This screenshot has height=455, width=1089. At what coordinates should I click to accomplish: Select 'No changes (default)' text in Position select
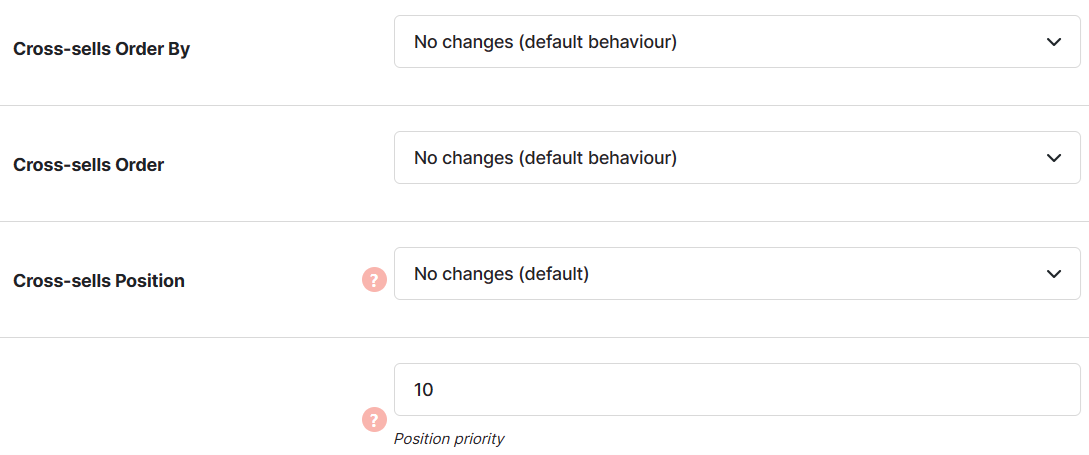(x=501, y=274)
